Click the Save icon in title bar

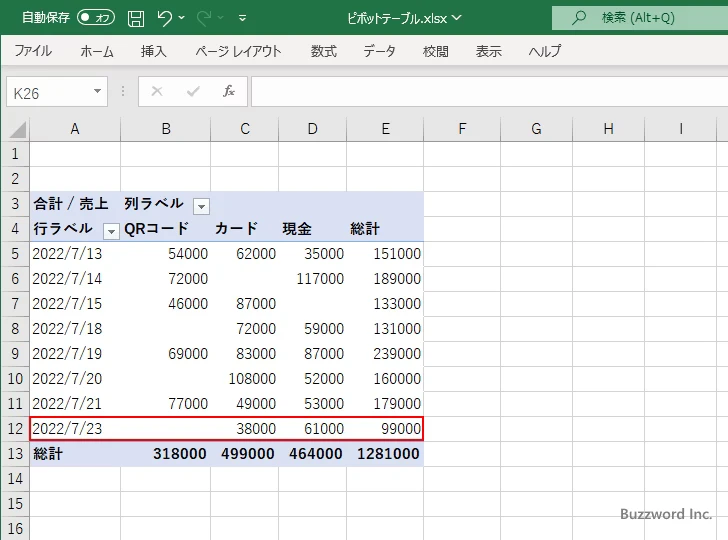click(x=136, y=18)
